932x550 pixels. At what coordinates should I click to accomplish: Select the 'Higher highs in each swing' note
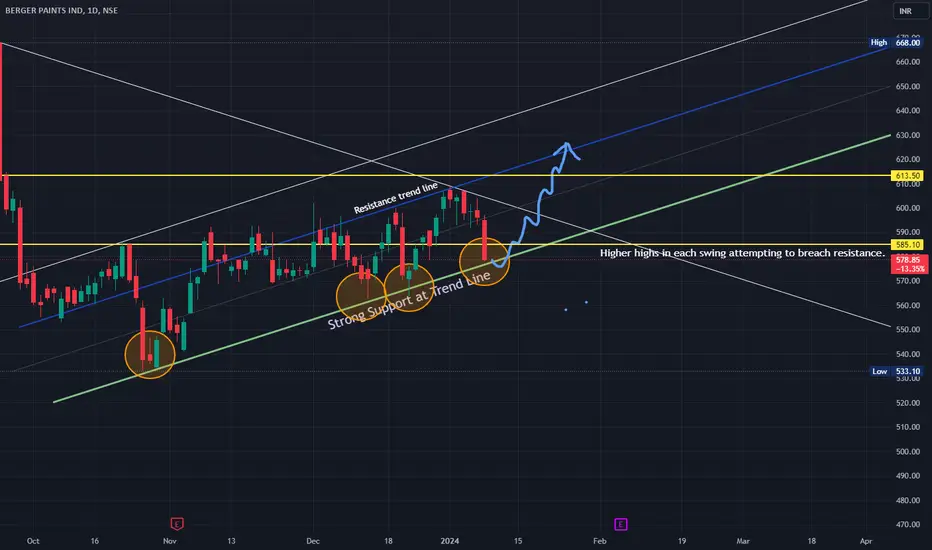pyautogui.click(x=742, y=253)
